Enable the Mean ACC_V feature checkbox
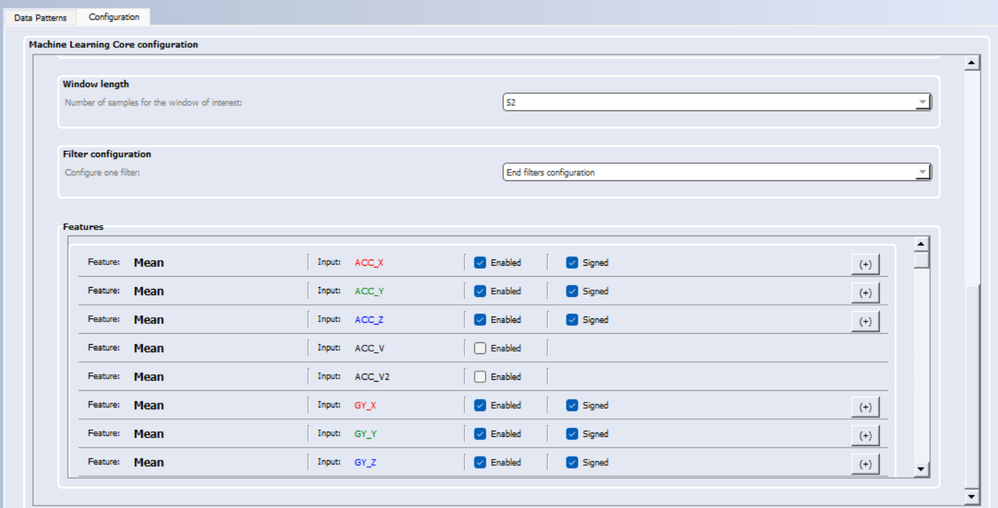This screenshot has width=998, height=508. tap(480, 348)
